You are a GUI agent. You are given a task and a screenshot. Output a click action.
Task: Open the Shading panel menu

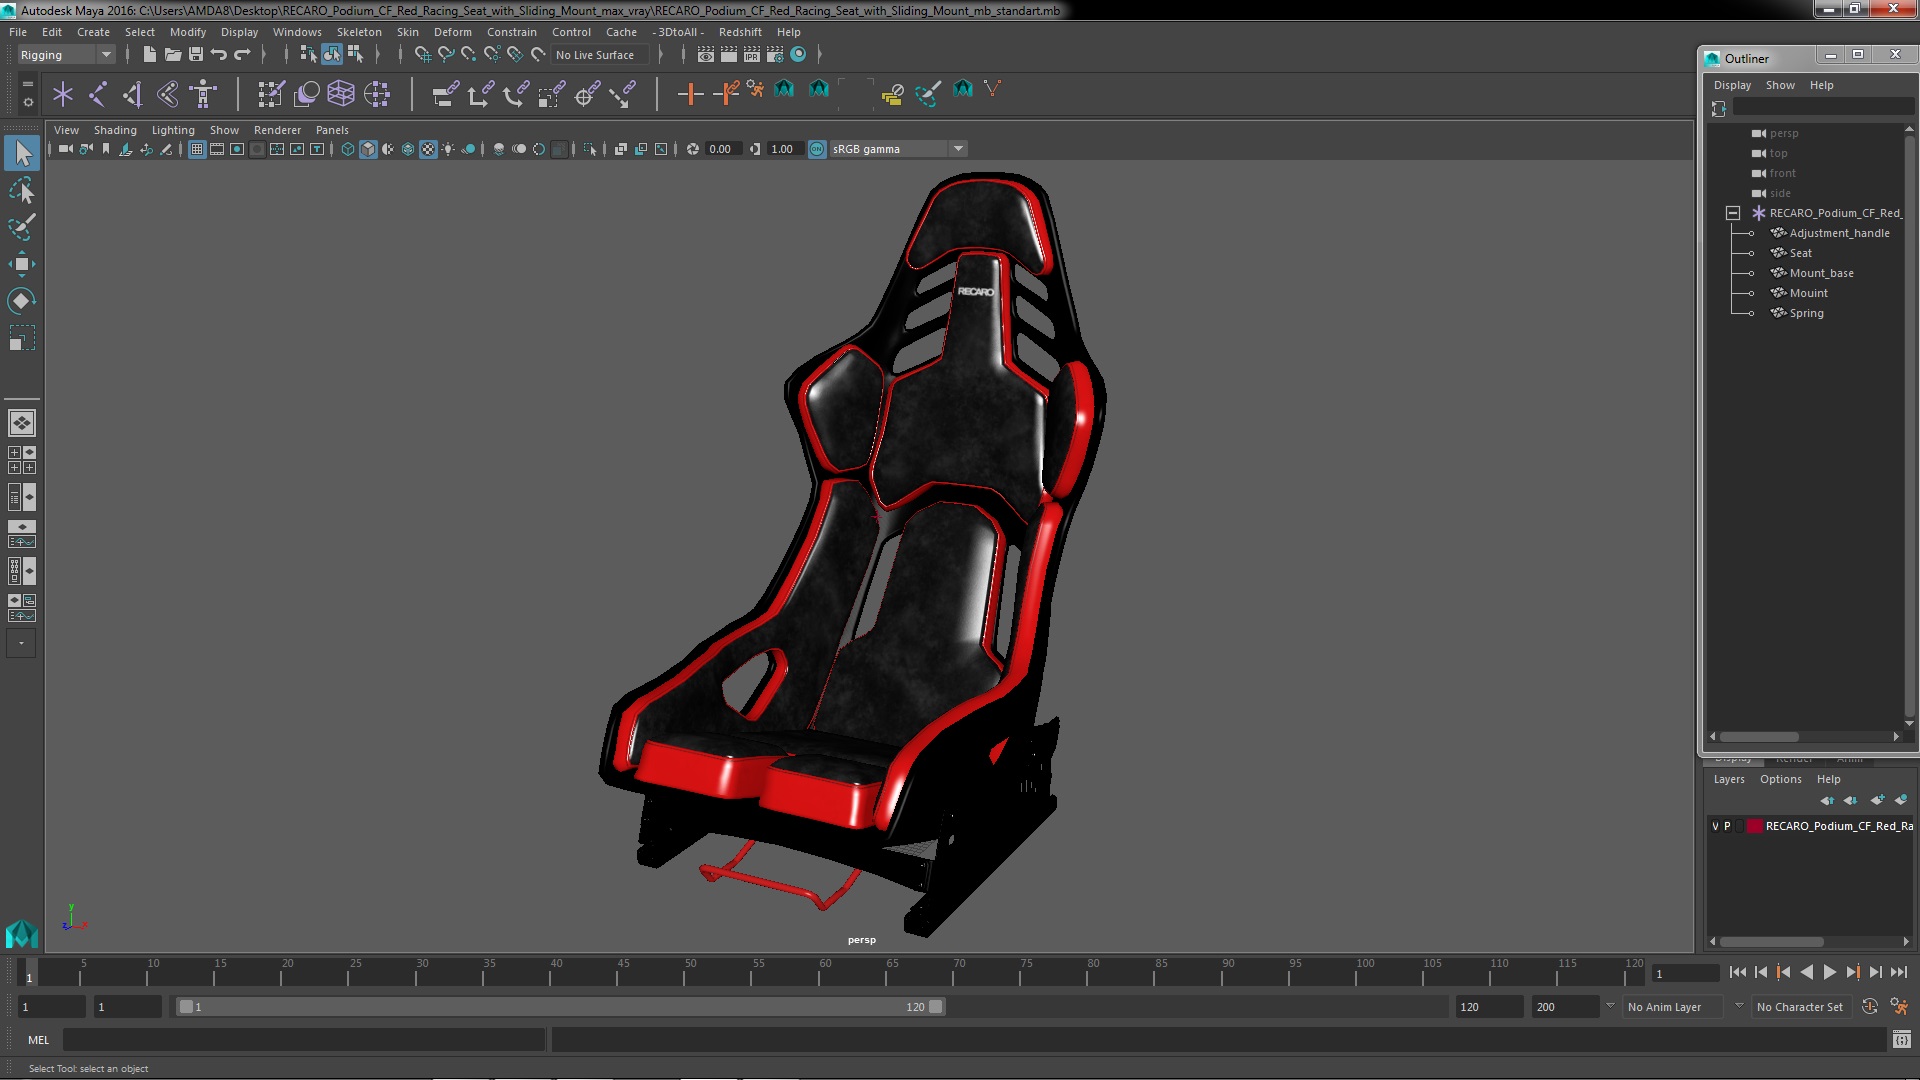(x=115, y=130)
